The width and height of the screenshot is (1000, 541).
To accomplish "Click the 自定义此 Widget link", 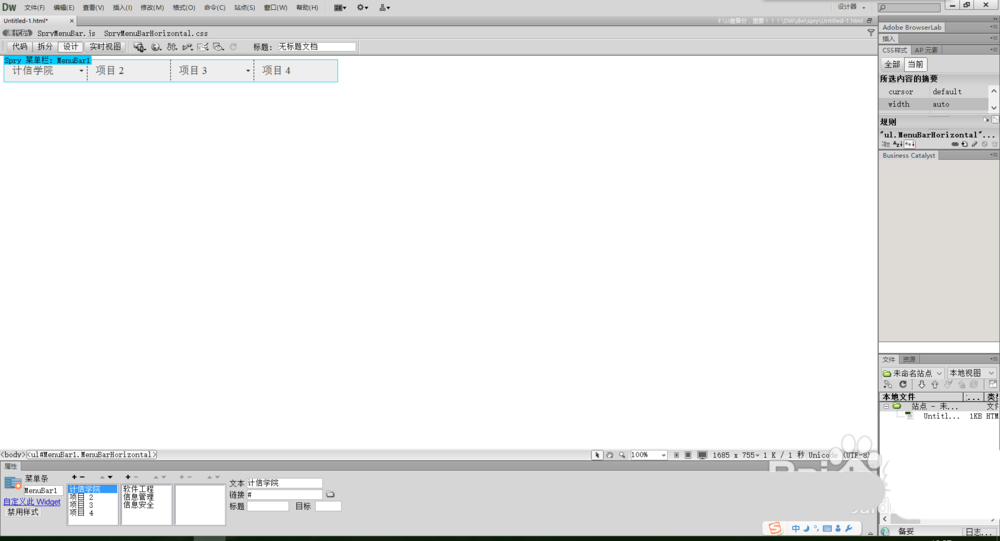I will click(32, 502).
